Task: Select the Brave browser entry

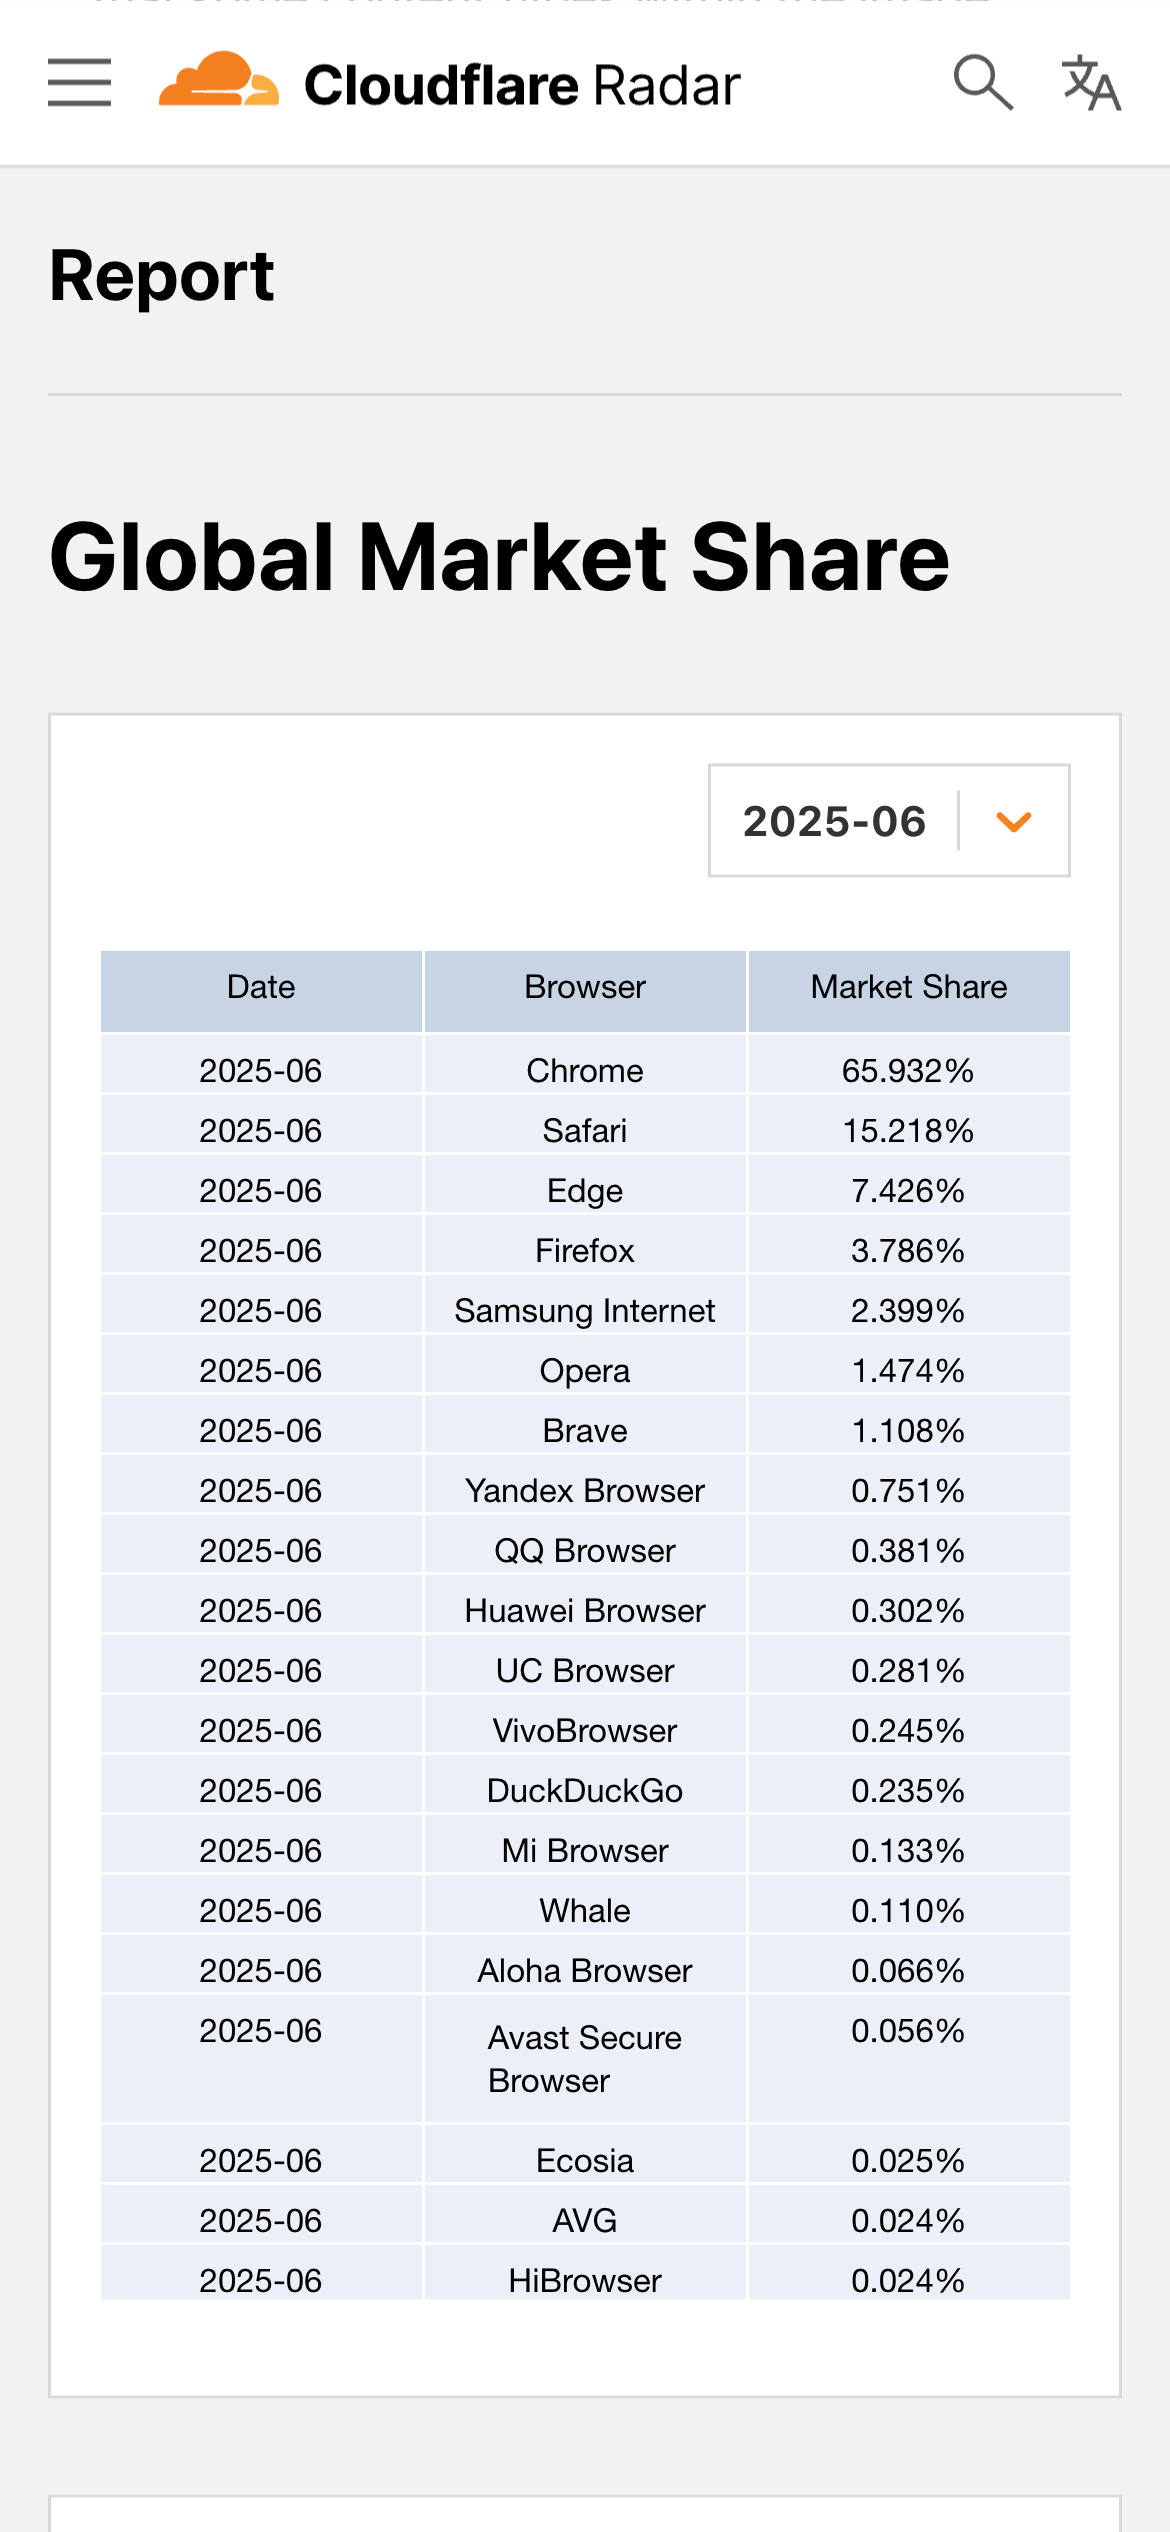Action: (585, 1431)
